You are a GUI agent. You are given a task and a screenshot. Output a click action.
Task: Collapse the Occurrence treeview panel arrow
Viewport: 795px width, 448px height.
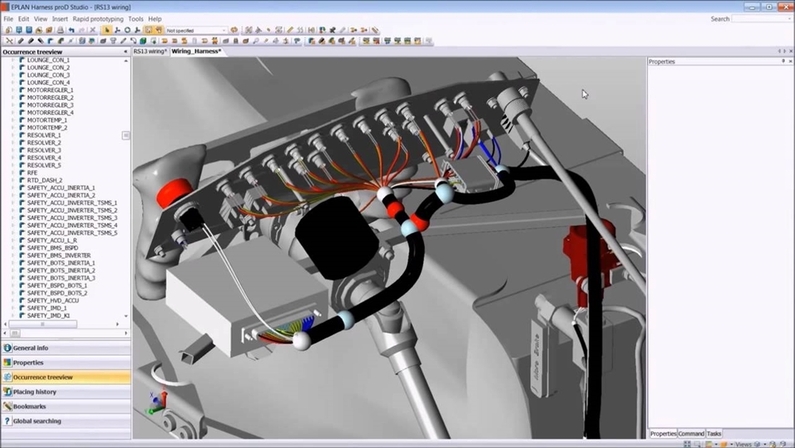click(x=125, y=52)
